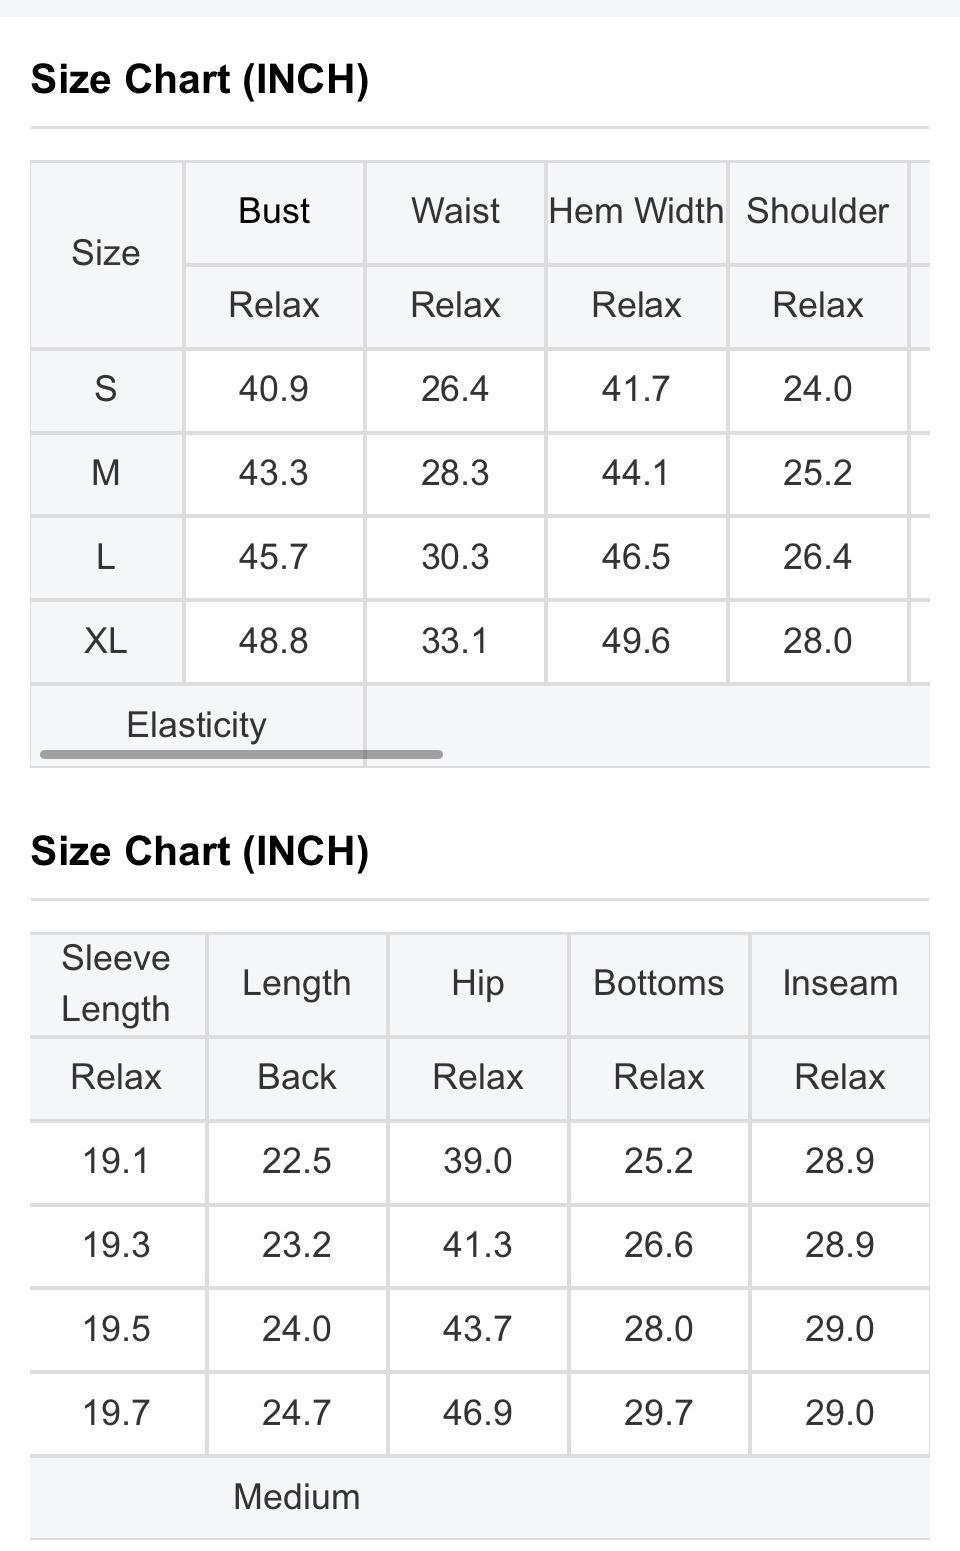Click the Hem Width column header
Viewport: 960px width, 1551px height.
[636, 212]
